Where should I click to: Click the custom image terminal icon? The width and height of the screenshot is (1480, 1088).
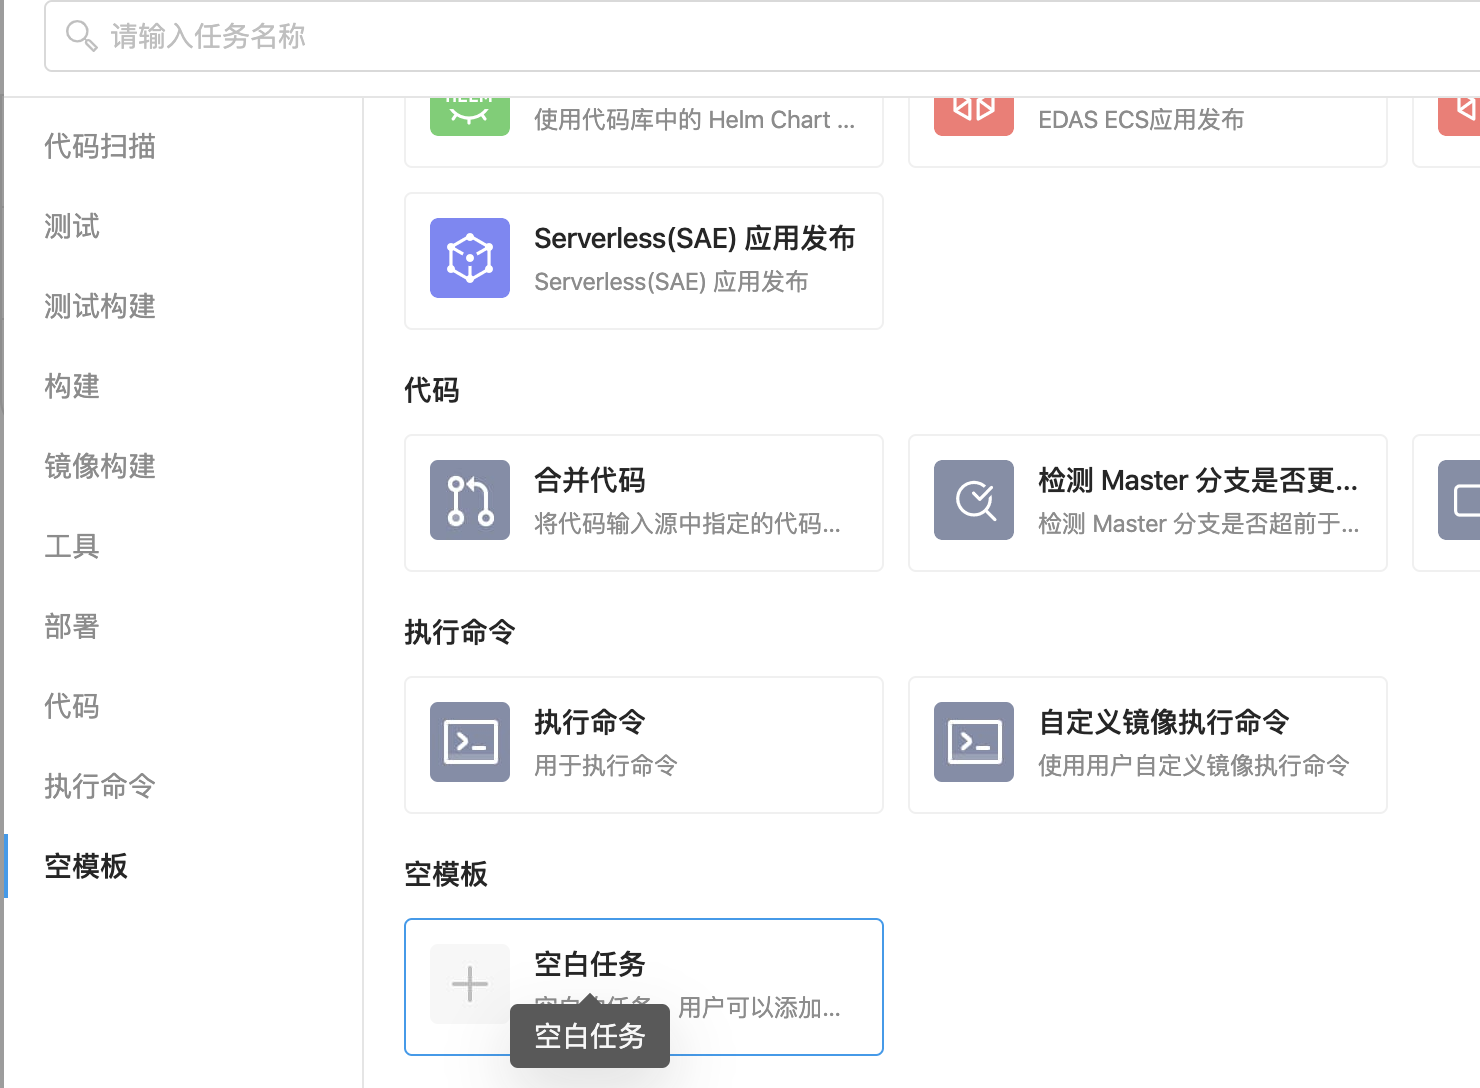[x=974, y=742]
